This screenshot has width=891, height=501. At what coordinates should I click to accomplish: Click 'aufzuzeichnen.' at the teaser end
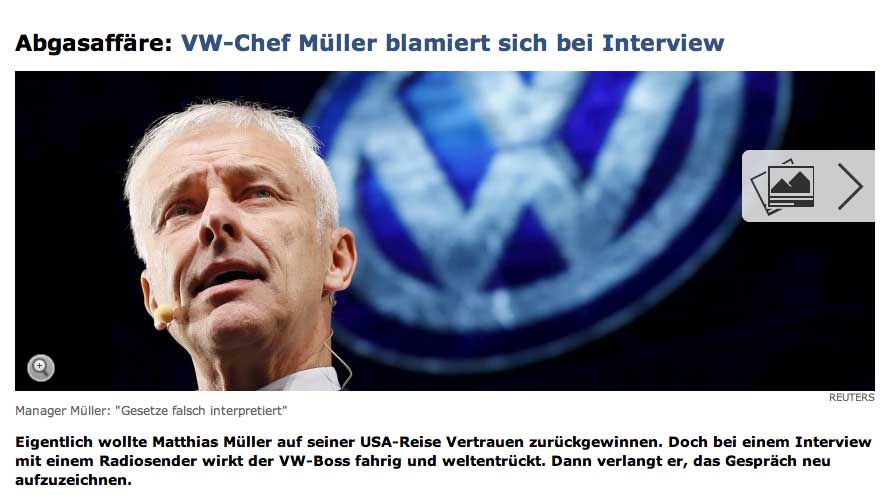click(x=73, y=480)
